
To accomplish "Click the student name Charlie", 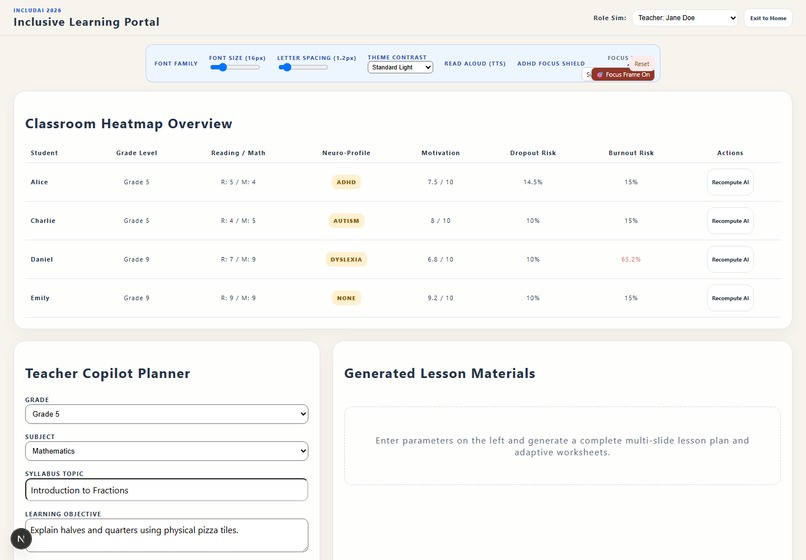I will [x=43, y=221].
